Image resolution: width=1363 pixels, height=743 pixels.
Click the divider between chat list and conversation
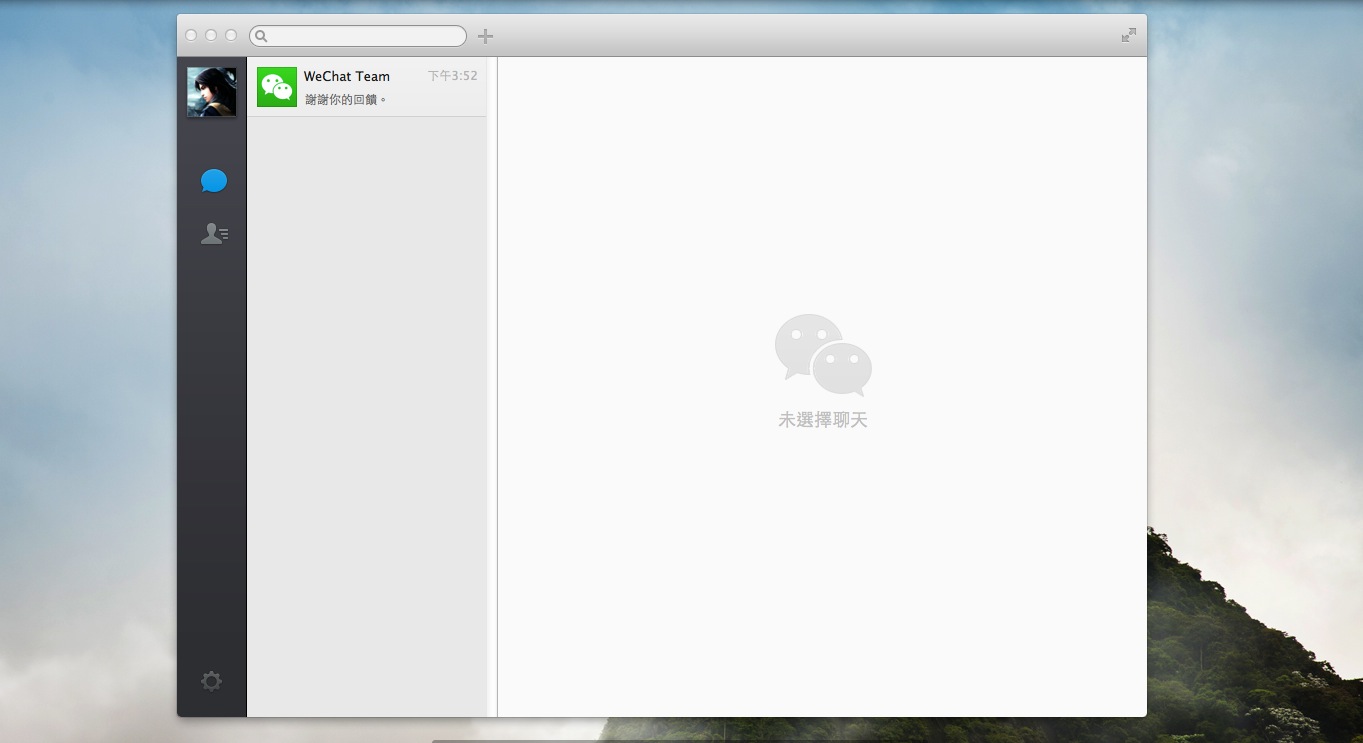pyautogui.click(x=497, y=400)
